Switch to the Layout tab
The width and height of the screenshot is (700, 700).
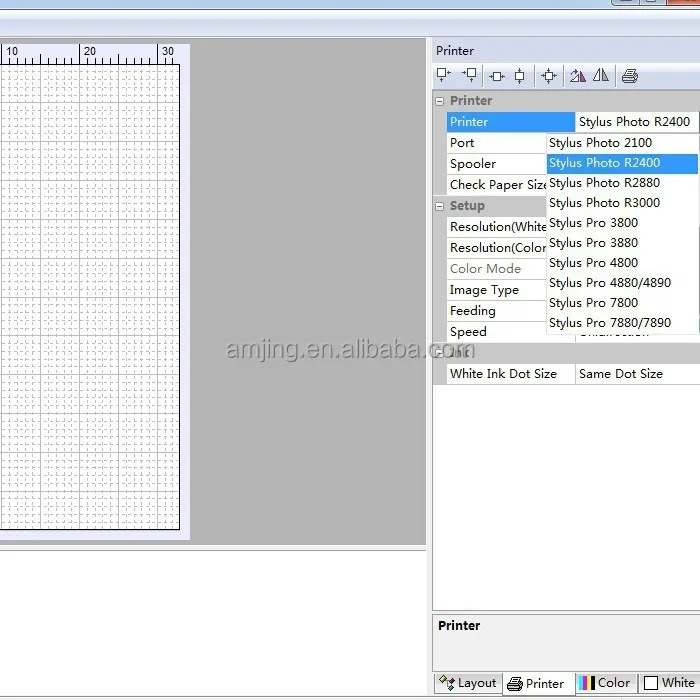[x=468, y=683]
